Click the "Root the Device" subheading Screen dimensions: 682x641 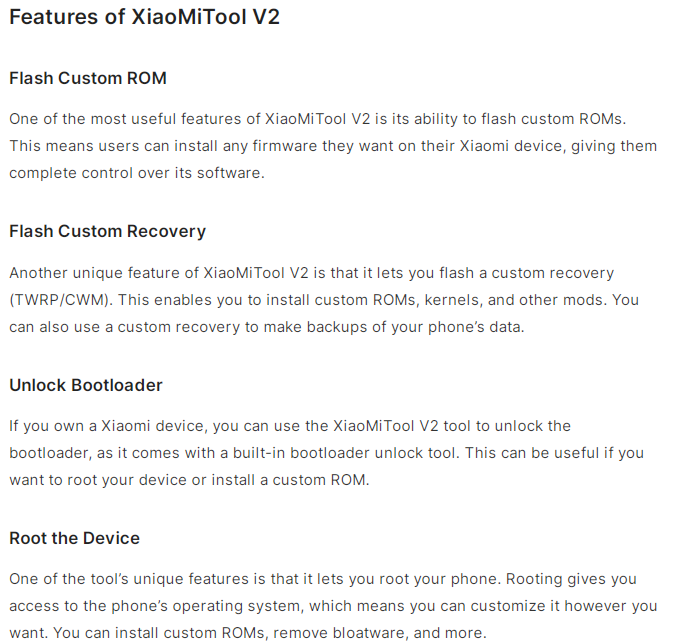[74, 538]
